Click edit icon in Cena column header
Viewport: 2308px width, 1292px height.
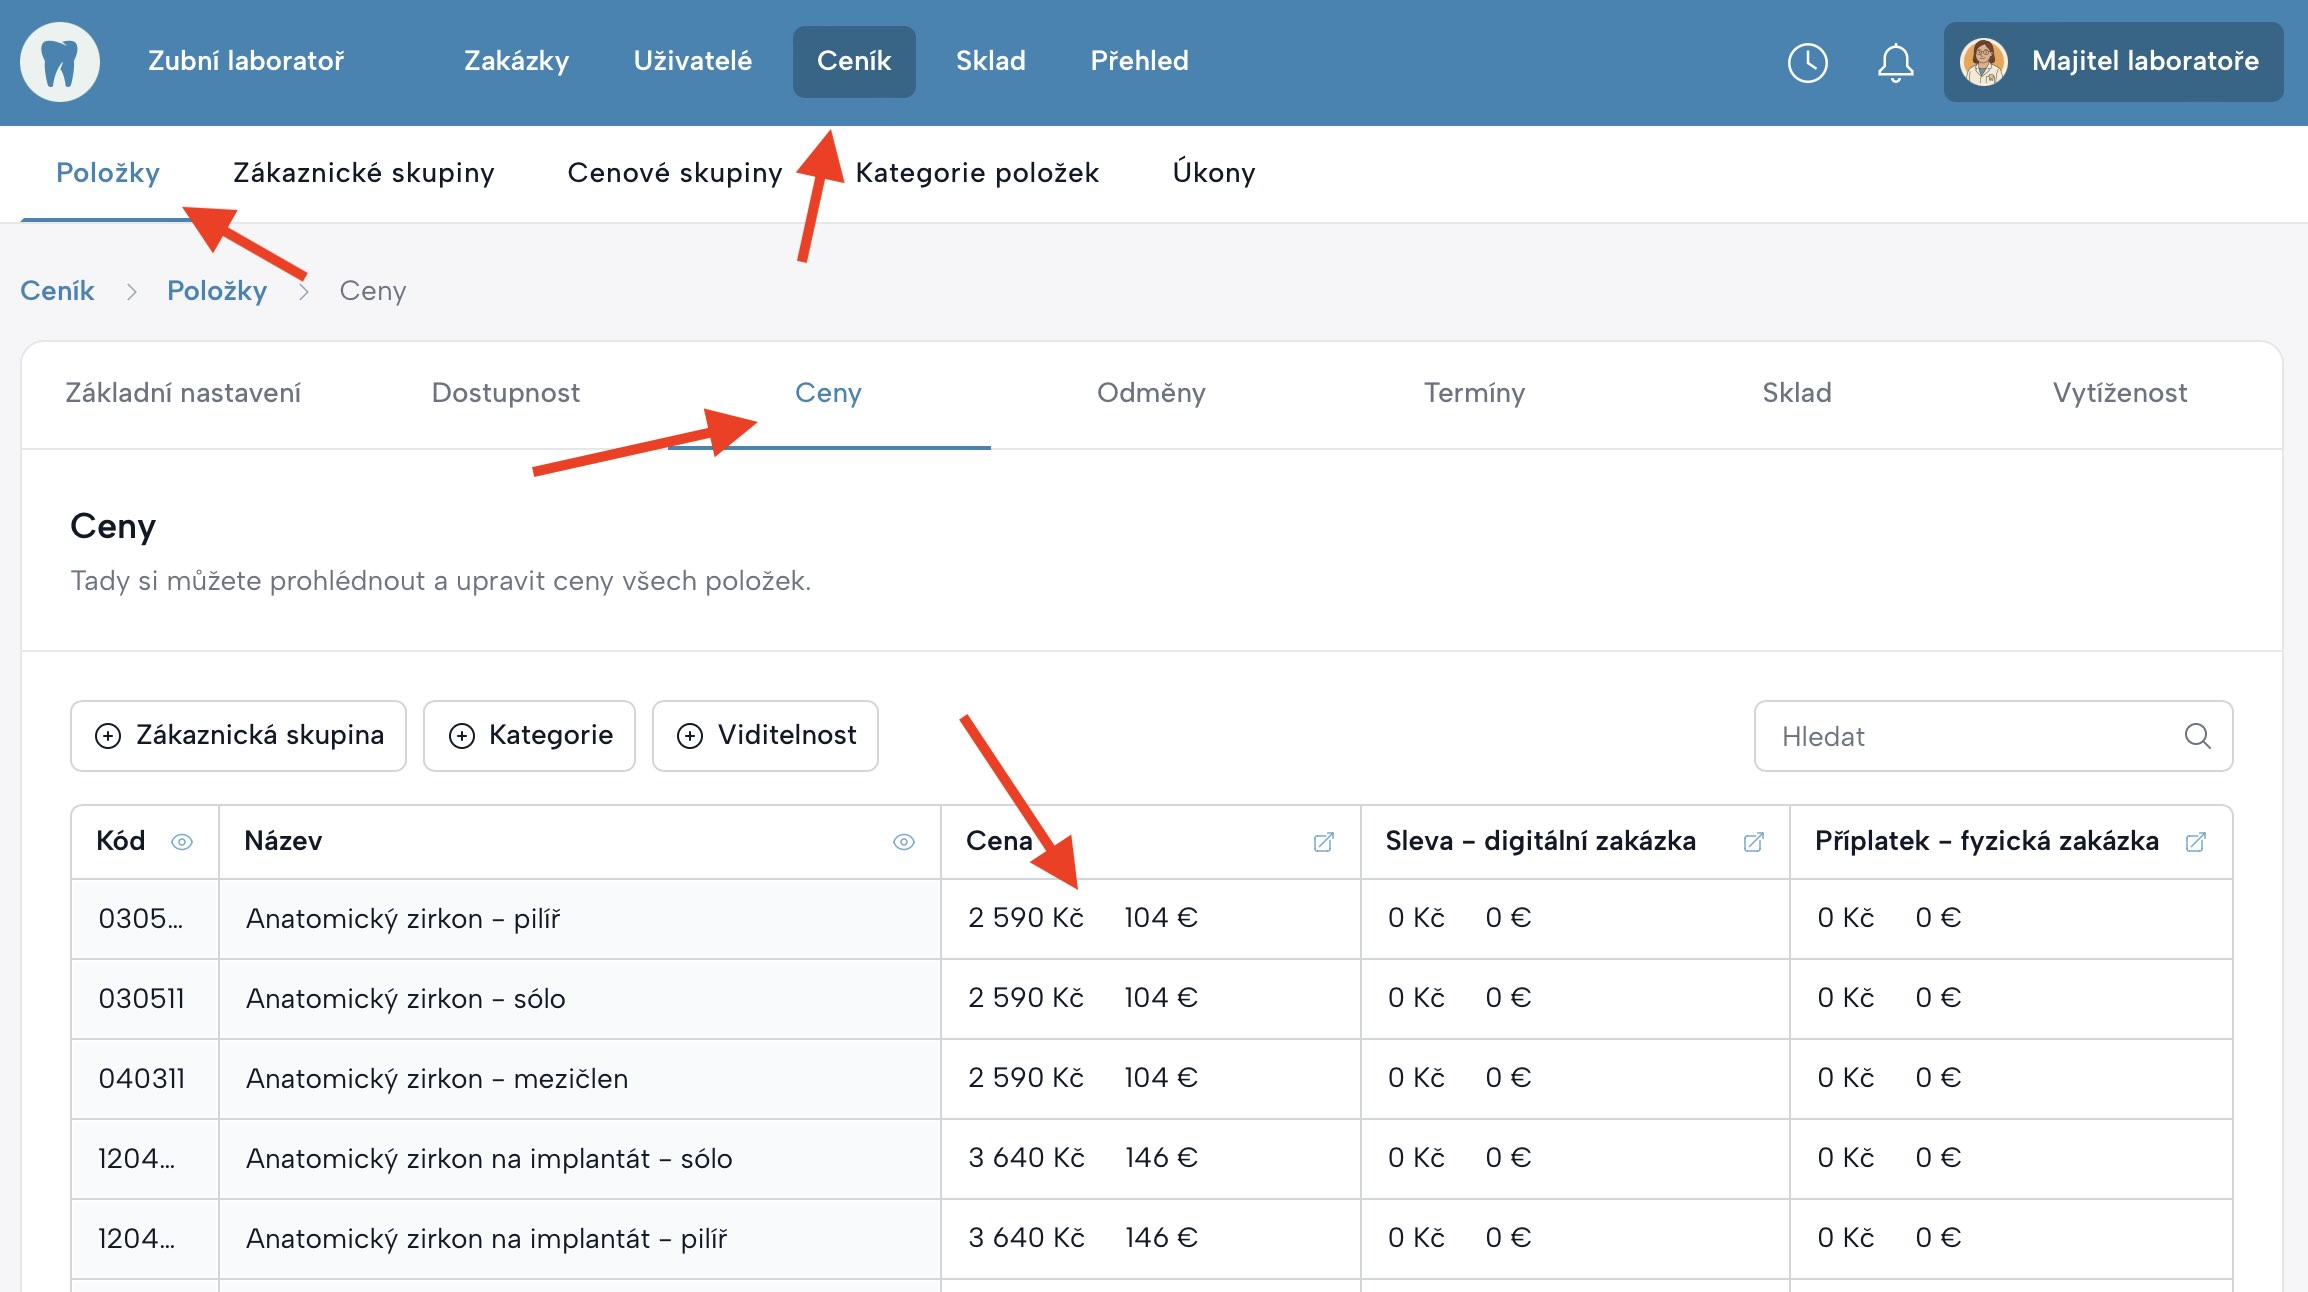point(1323,842)
